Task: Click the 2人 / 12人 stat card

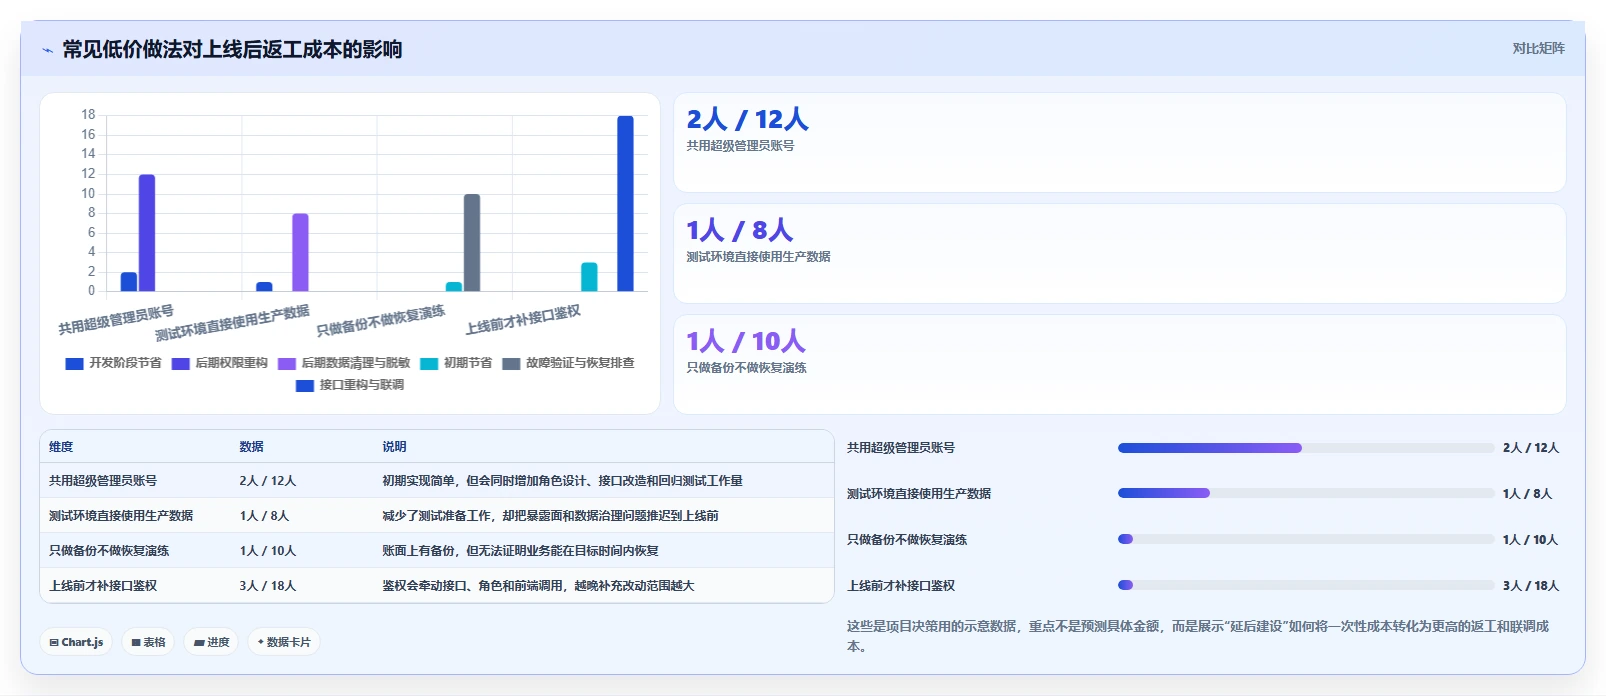Action: click(x=1119, y=142)
